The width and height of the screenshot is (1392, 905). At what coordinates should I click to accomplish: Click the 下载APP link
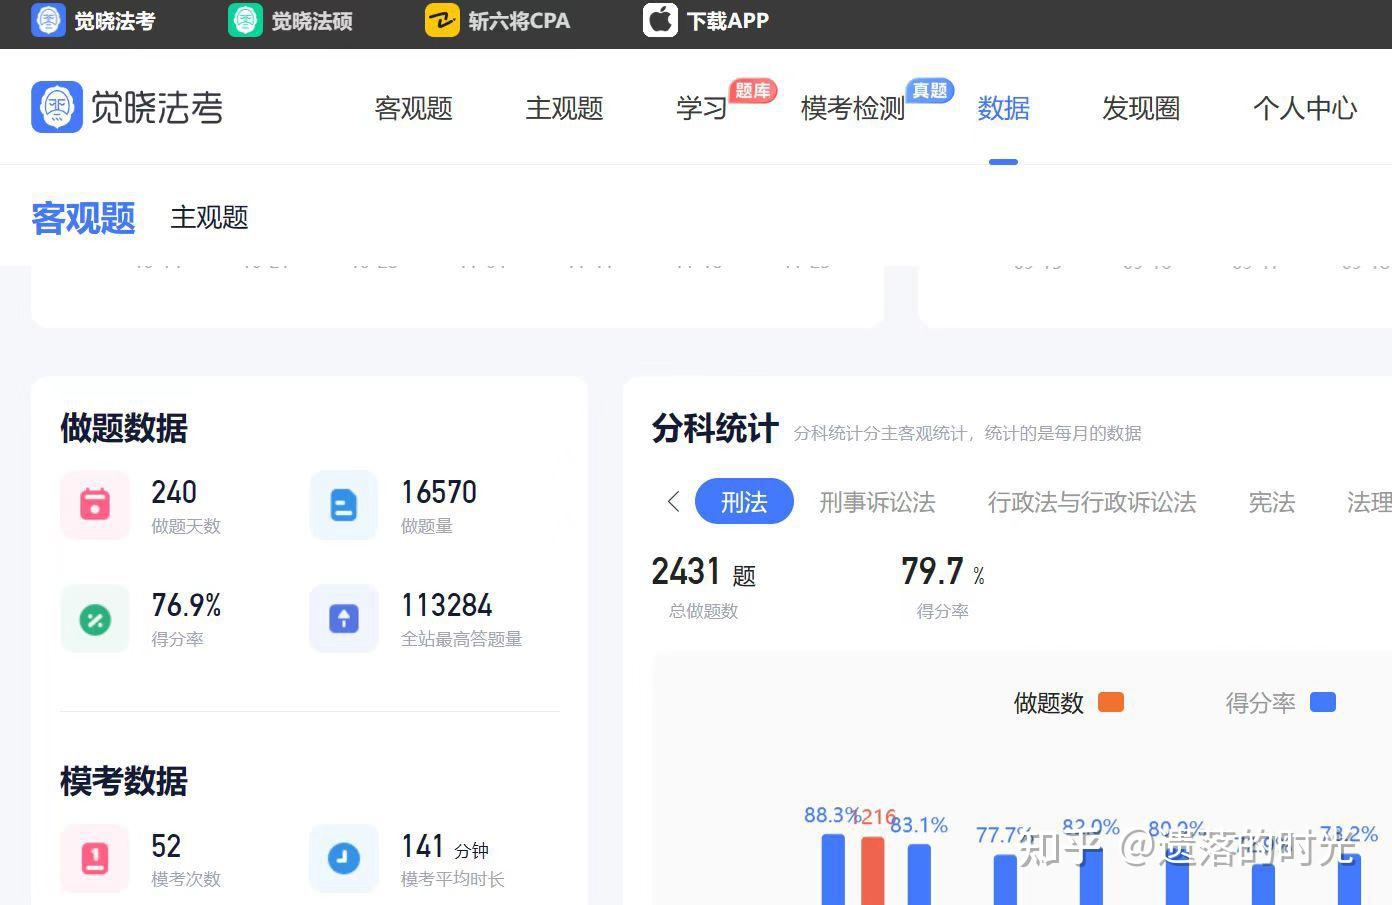coord(727,21)
